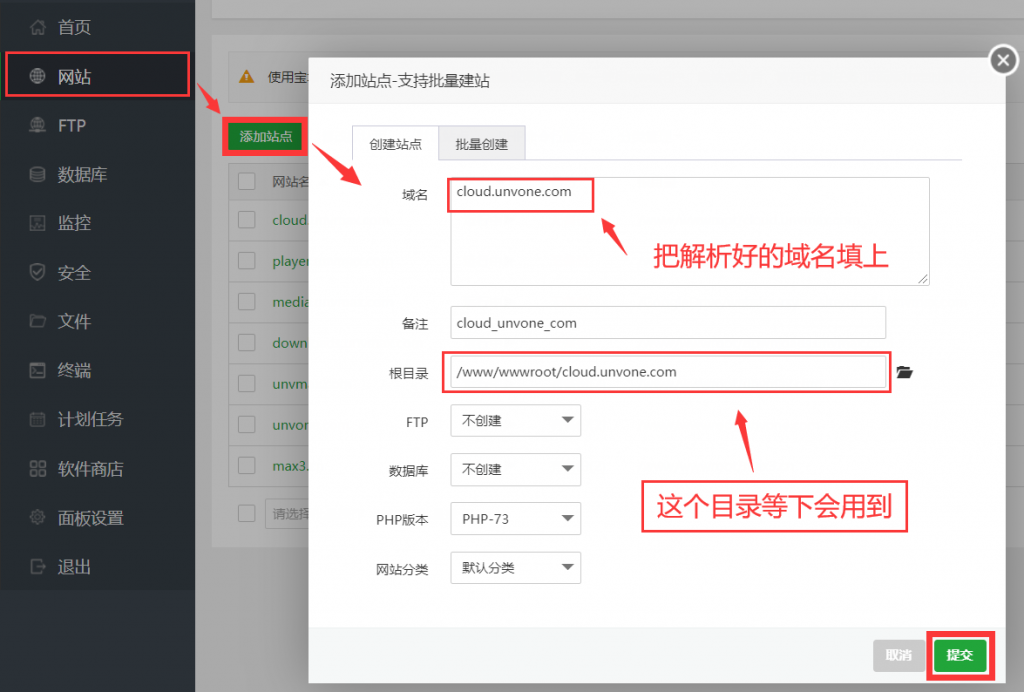This screenshot has width=1024, height=692.
Task: Click the logout icon beside 退出
Action: [38, 567]
